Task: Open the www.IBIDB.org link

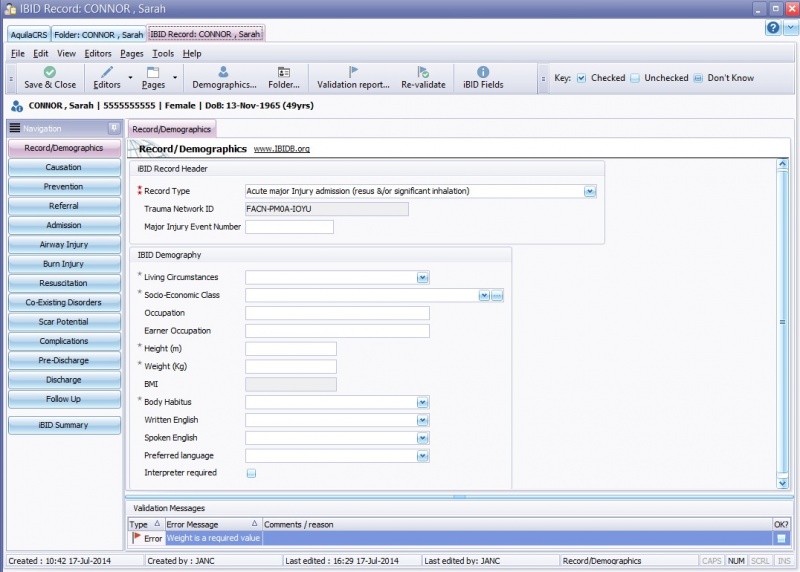Action: tap(281, 149)
